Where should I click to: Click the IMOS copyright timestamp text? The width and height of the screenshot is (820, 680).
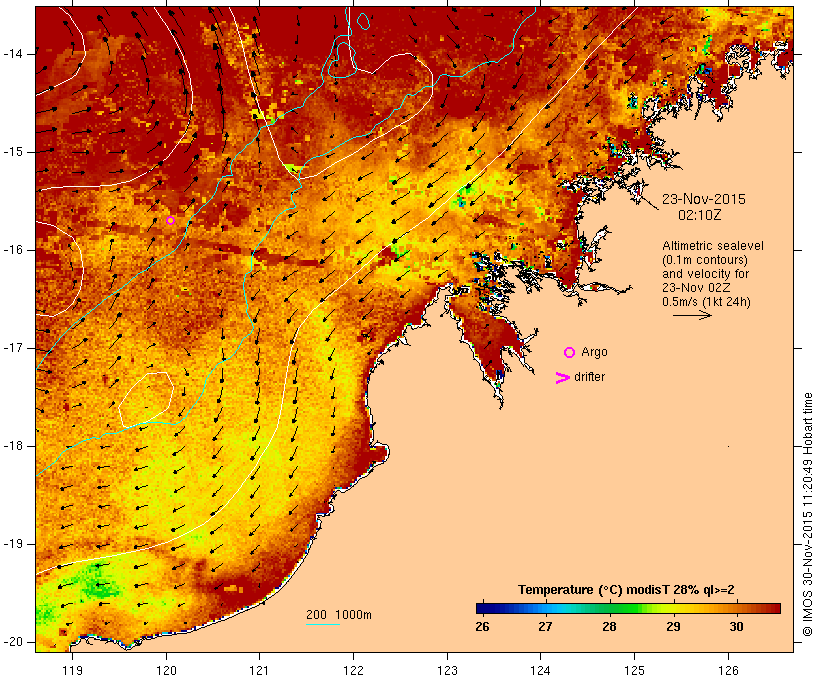808,515
